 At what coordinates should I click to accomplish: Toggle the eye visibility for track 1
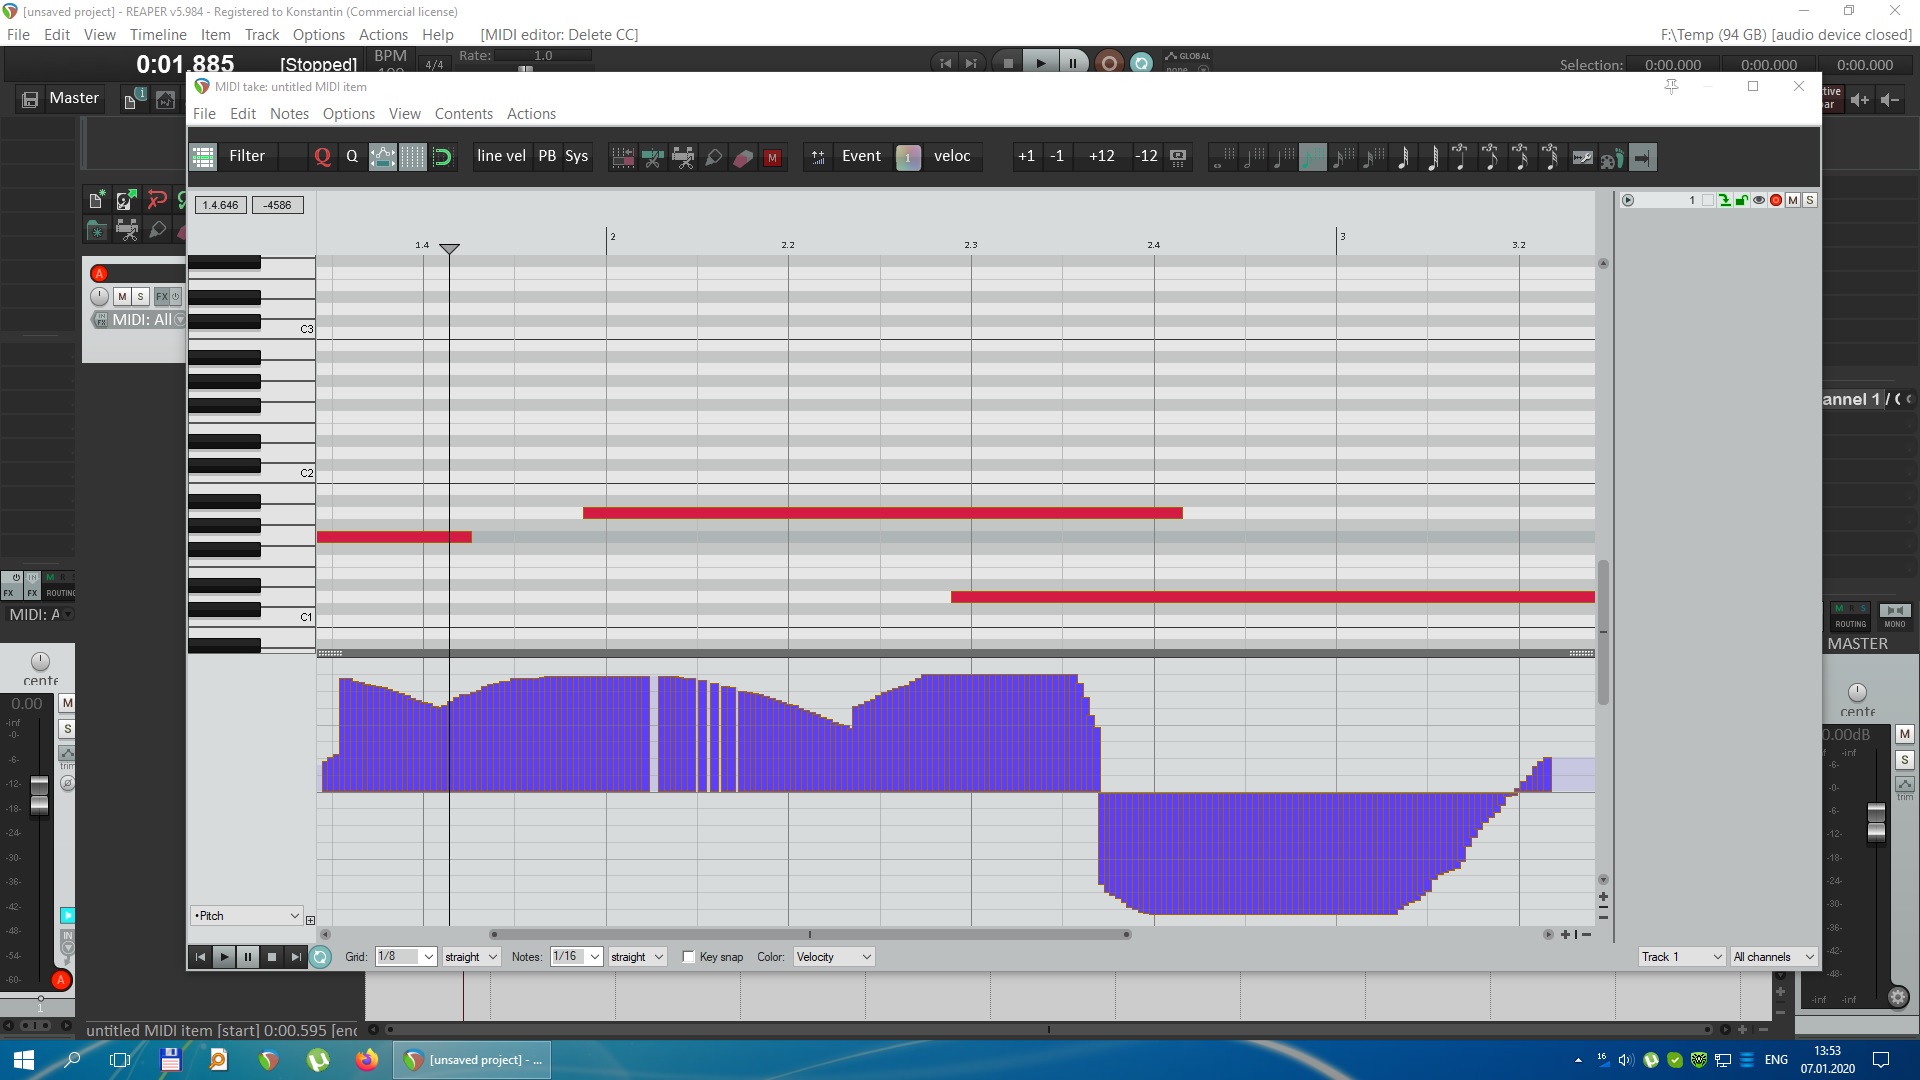[x=1759, y=200]
